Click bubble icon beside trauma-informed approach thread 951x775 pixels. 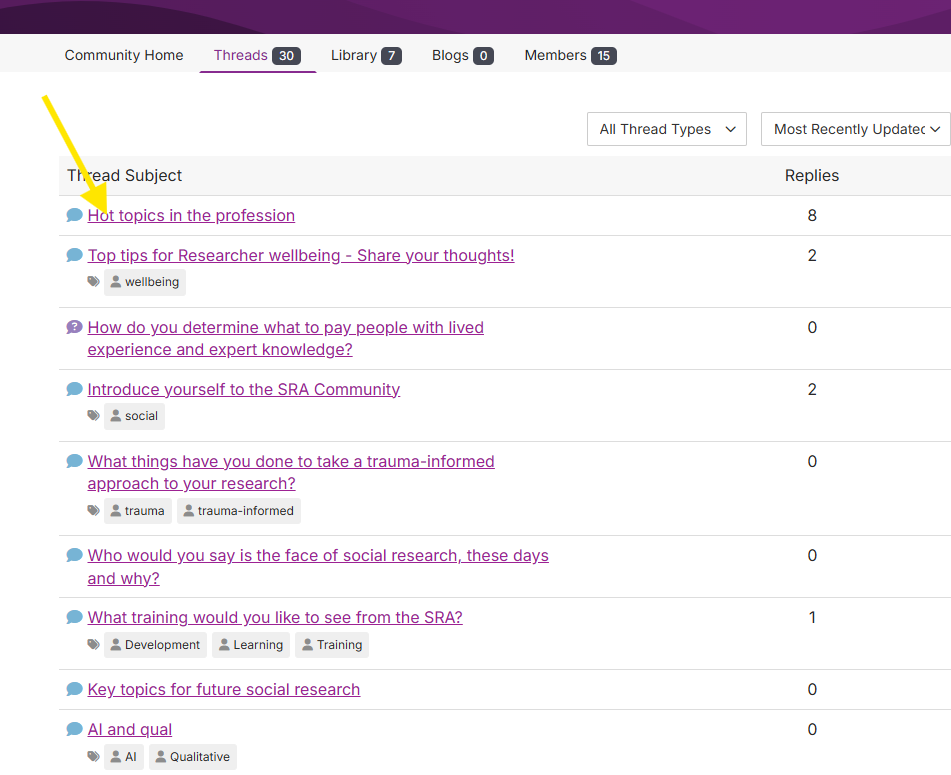pos(74,461)
